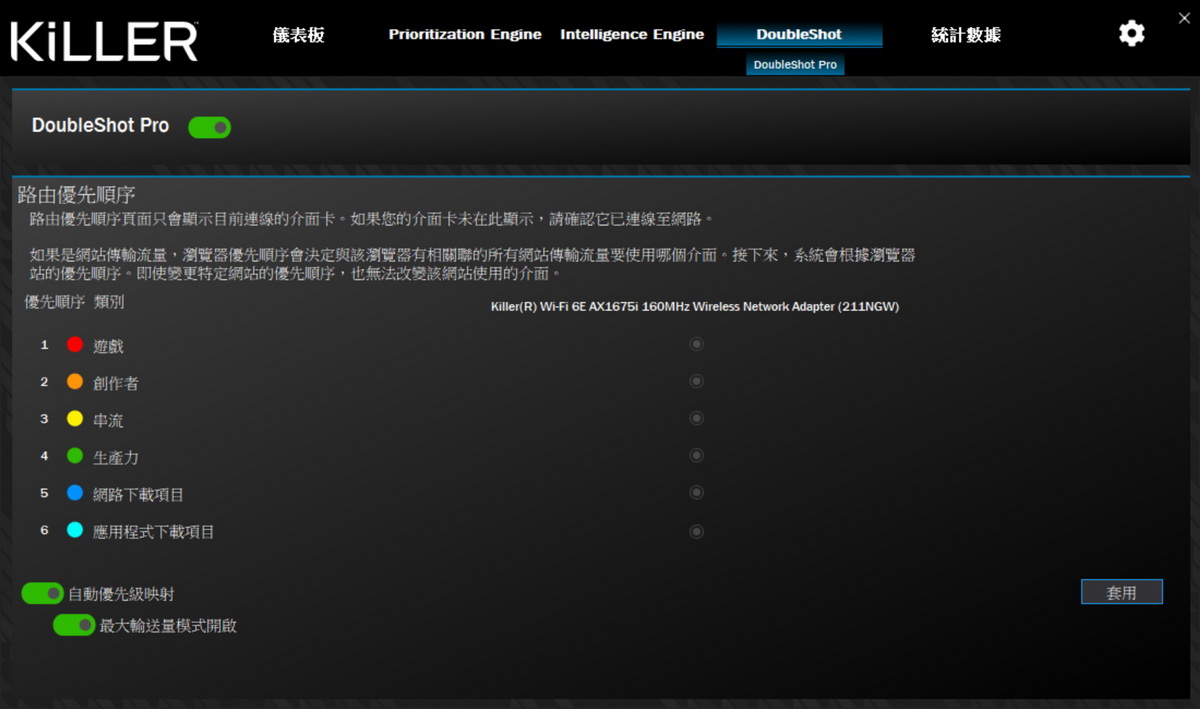The width and height of the screenshot is (1200, 709).
Task: Go to the Intelligence Engine tab
Action: tap(631, 35)
